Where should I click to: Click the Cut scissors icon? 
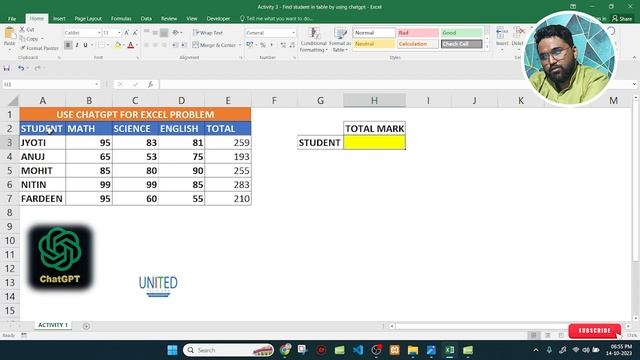(x=22, y=29)
